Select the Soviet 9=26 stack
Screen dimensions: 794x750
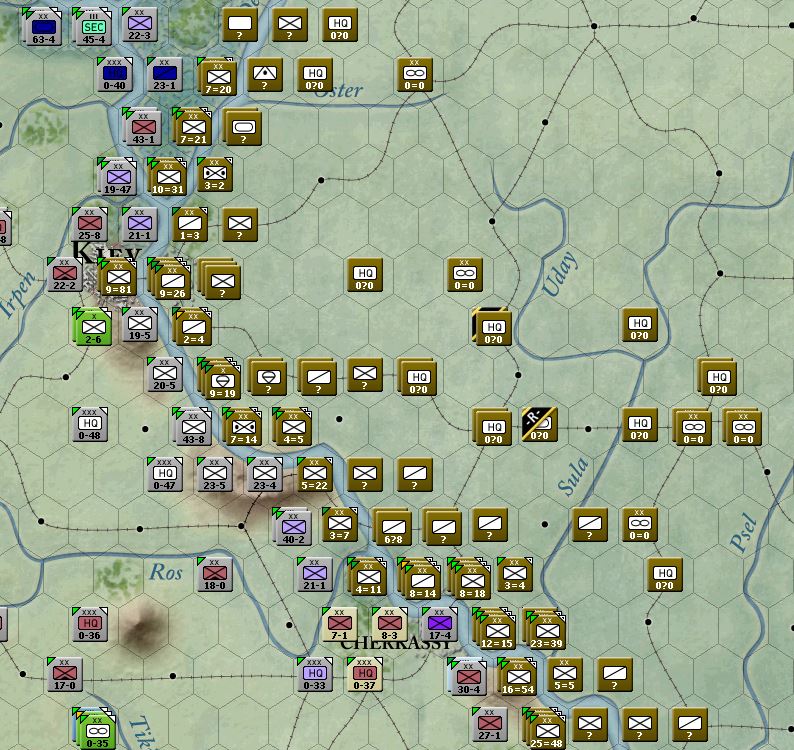pos(172,281)
